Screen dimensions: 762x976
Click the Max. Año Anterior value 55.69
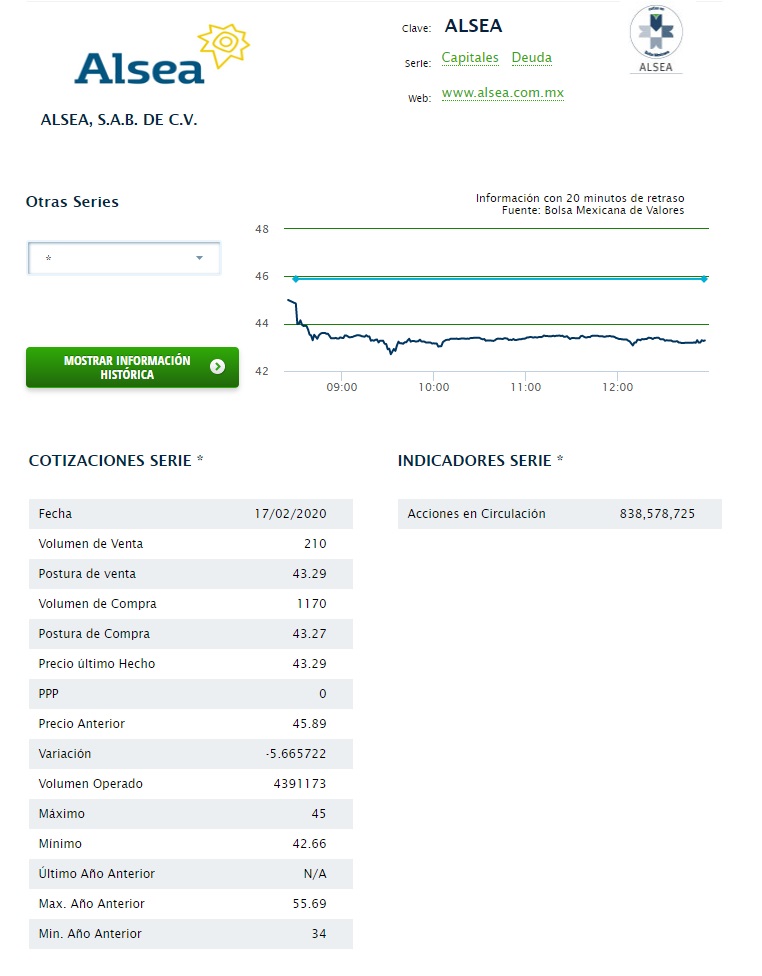pyautogui.click(x=309, y=903)
